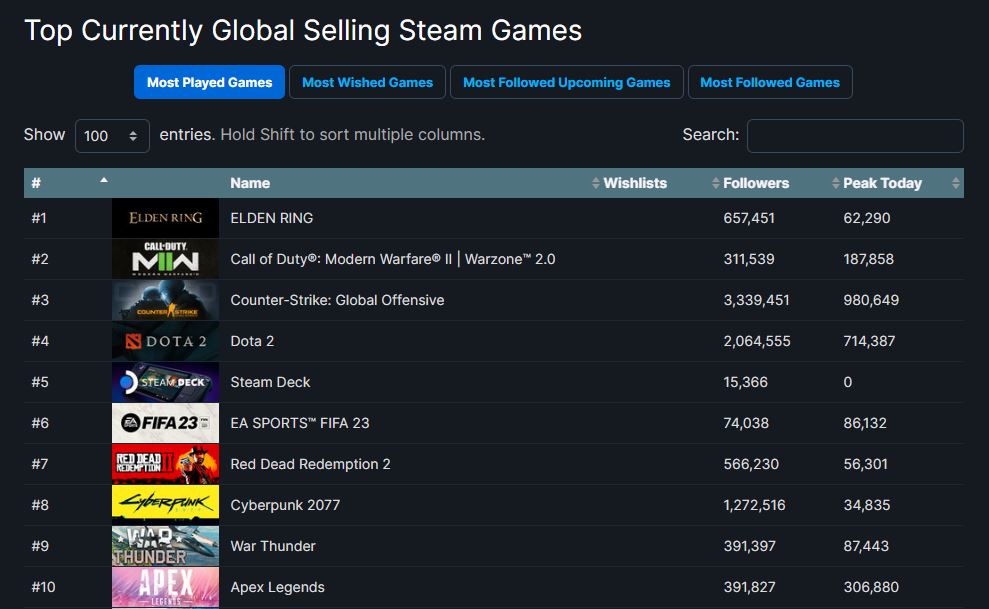The height and width of the screenshot is (609, 989).
Task: Open the ELDEN RING game name link
Action: pos(272,218)
